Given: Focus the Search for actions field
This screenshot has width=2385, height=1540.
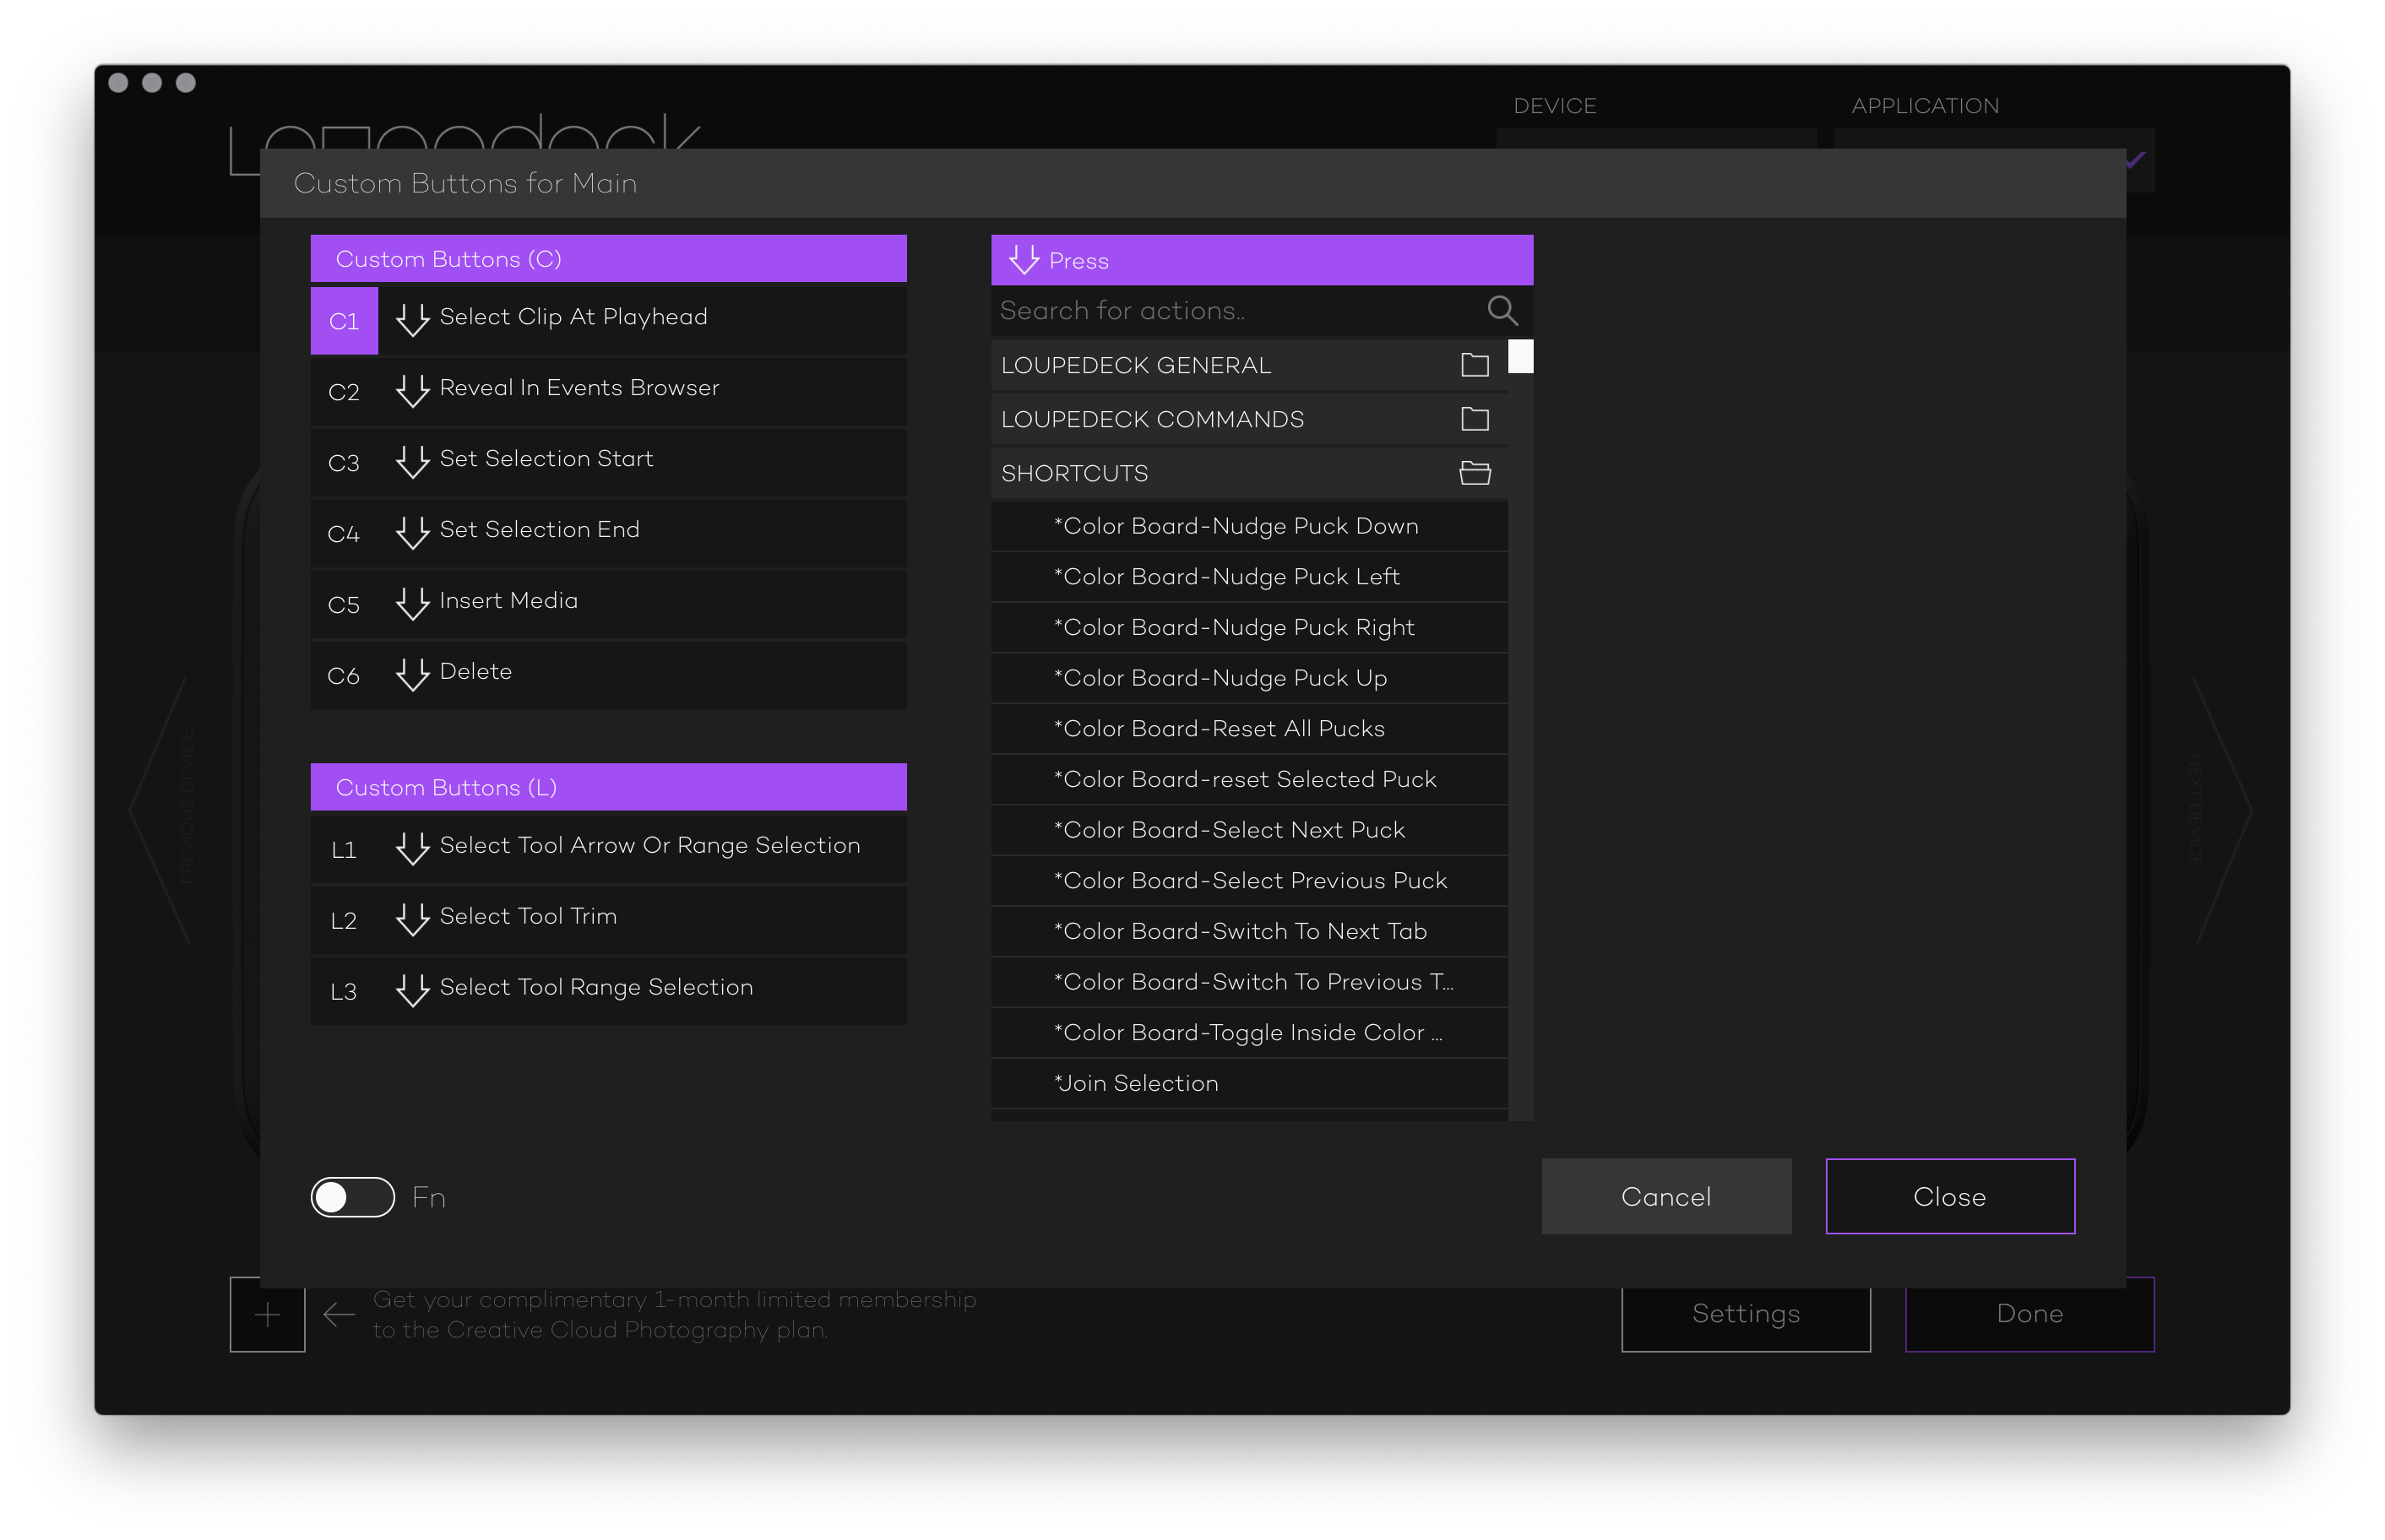Looking at the screenshot, I should 1230,311.
